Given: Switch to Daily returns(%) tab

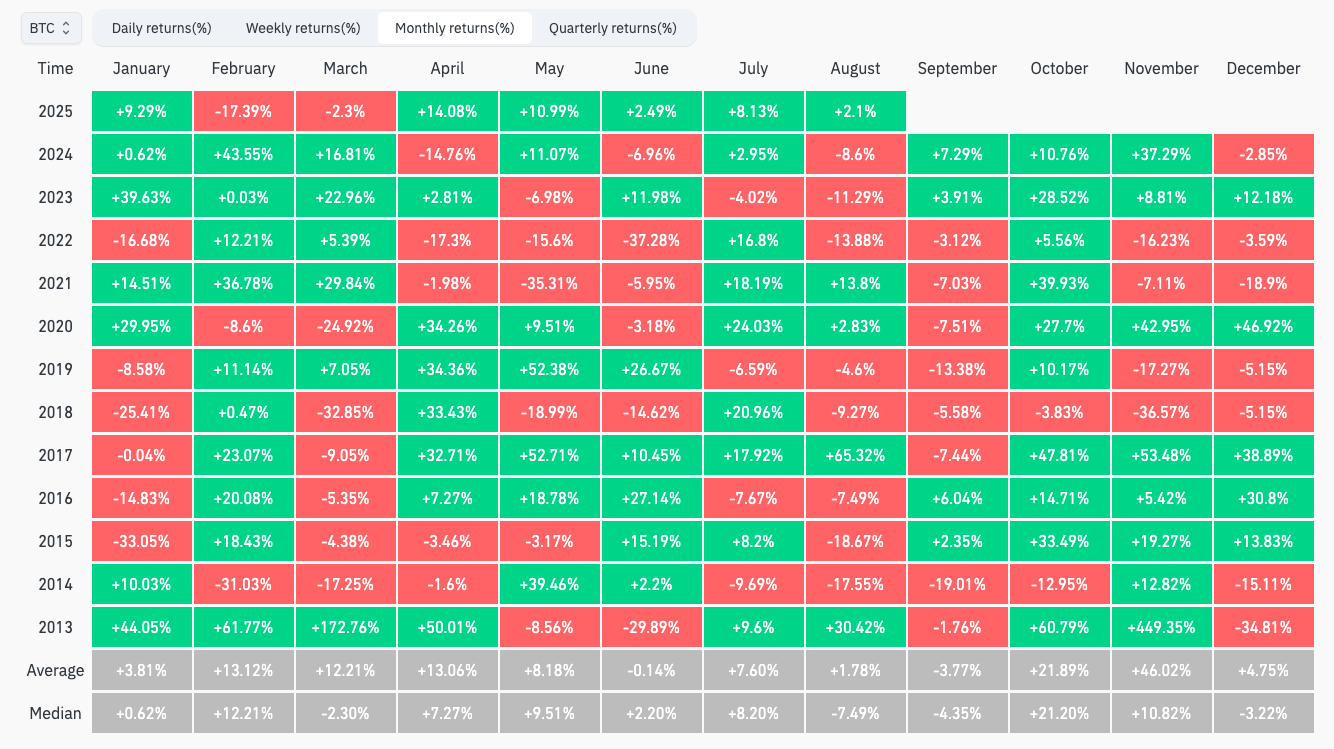Looking at the screenshot, I should click(x=161, y=28).
